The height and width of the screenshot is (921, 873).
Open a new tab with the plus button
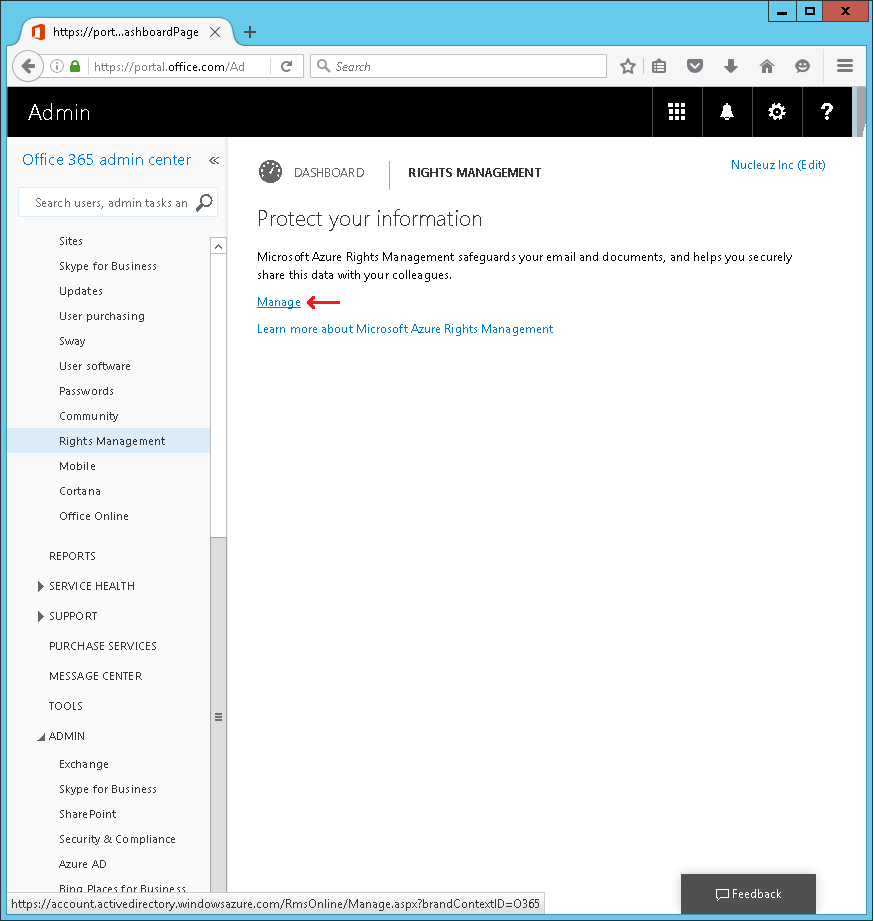(250, 32)
